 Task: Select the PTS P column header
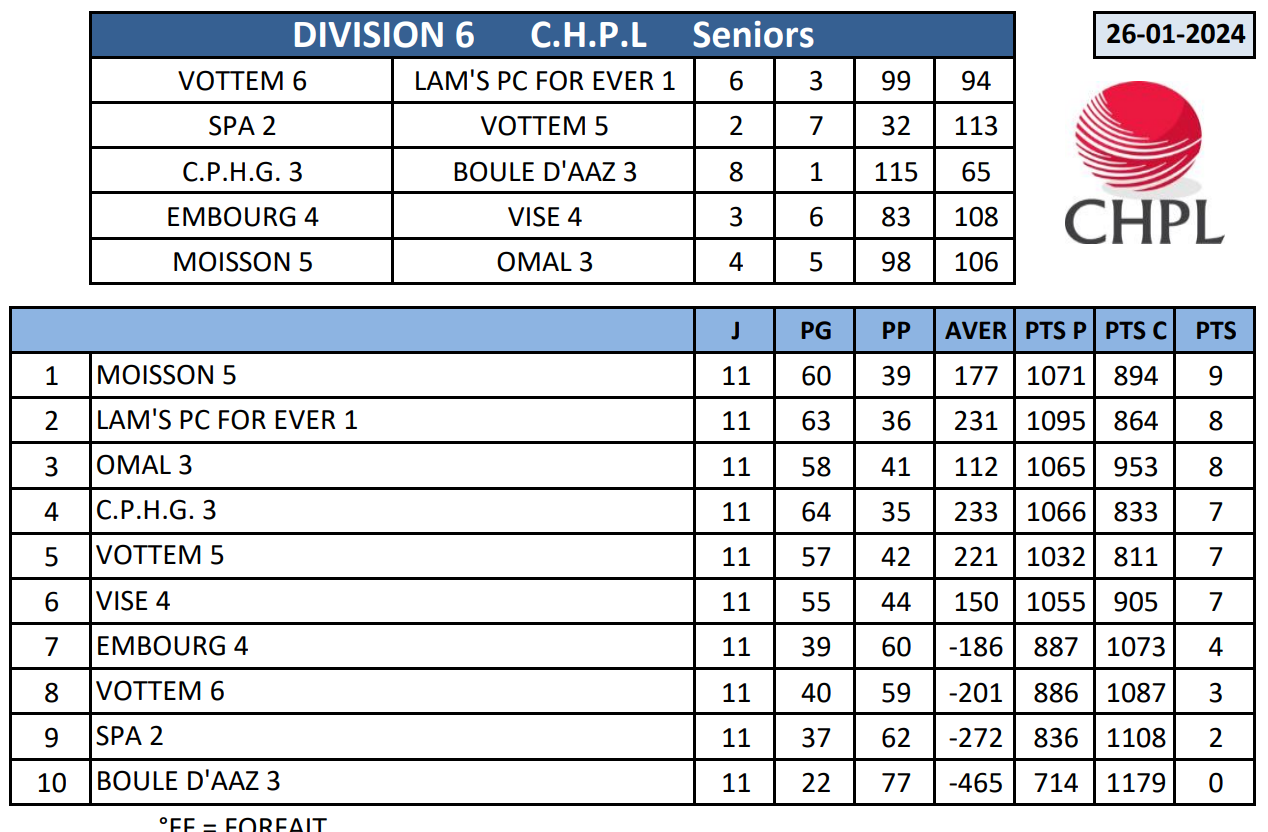1055,330
